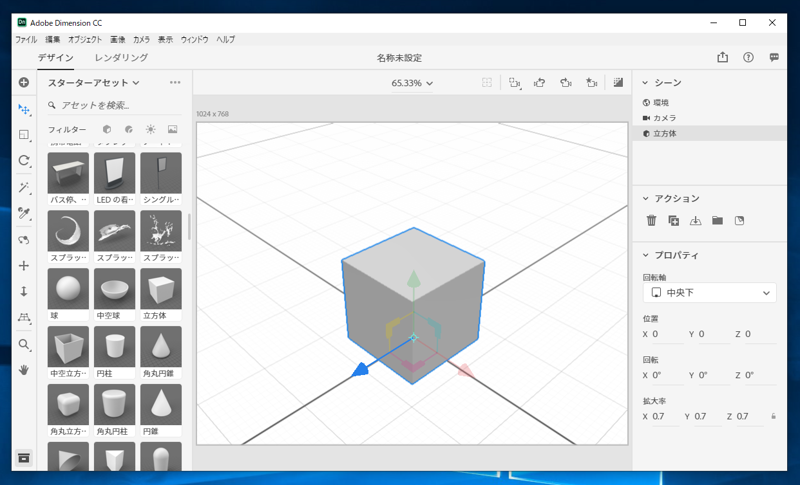Click the share export icon
The height and width of the screenshot is (485, 800).
point(722,57)
